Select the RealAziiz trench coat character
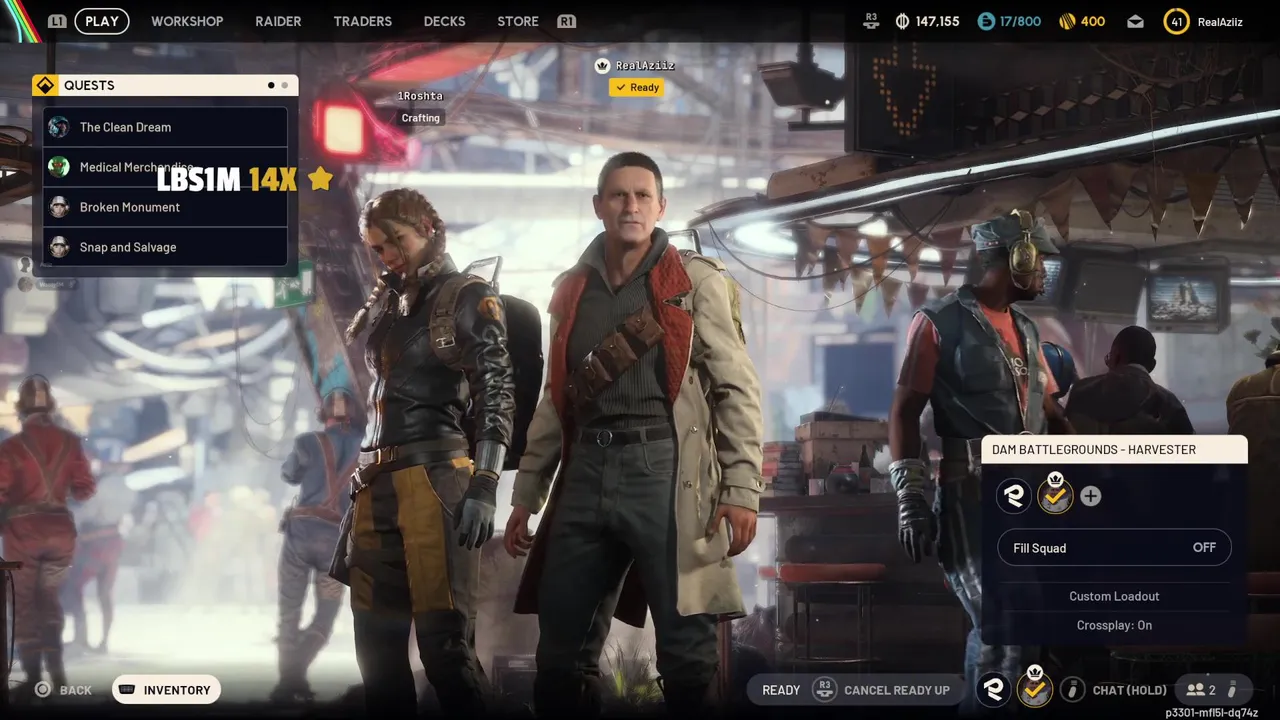The image size is (1280, 720). pyautogui.click(x=640, y=430)
